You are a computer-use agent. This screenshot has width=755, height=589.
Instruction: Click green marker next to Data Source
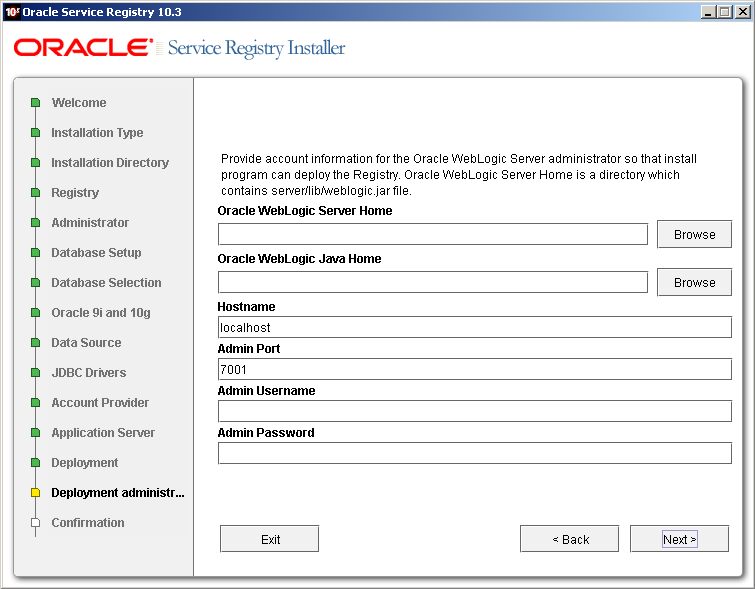(x=35, y=342)
